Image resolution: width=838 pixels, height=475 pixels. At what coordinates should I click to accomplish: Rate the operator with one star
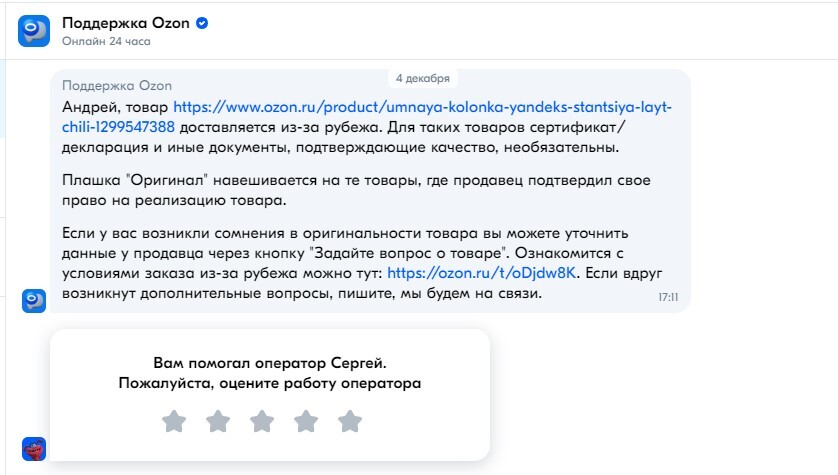[x=174, y=421]
